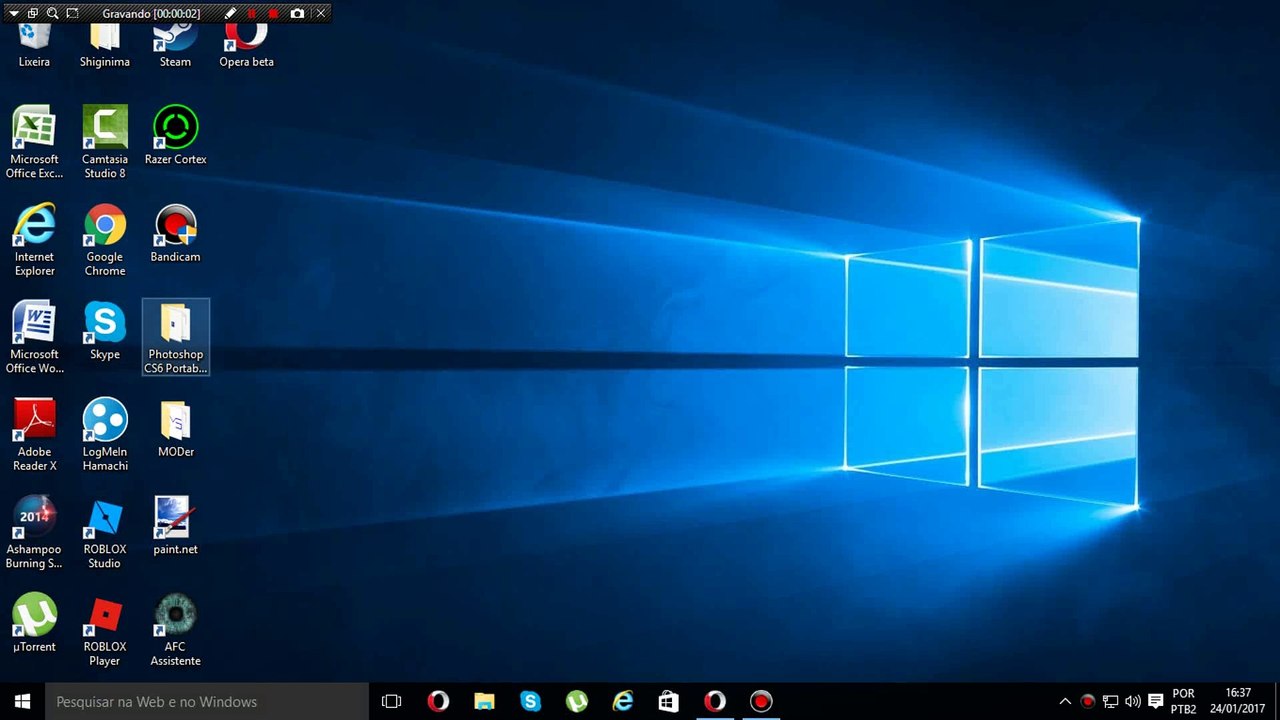Close the recording bar
Screen dimensions: 1280x720
[x=320, y=14]
